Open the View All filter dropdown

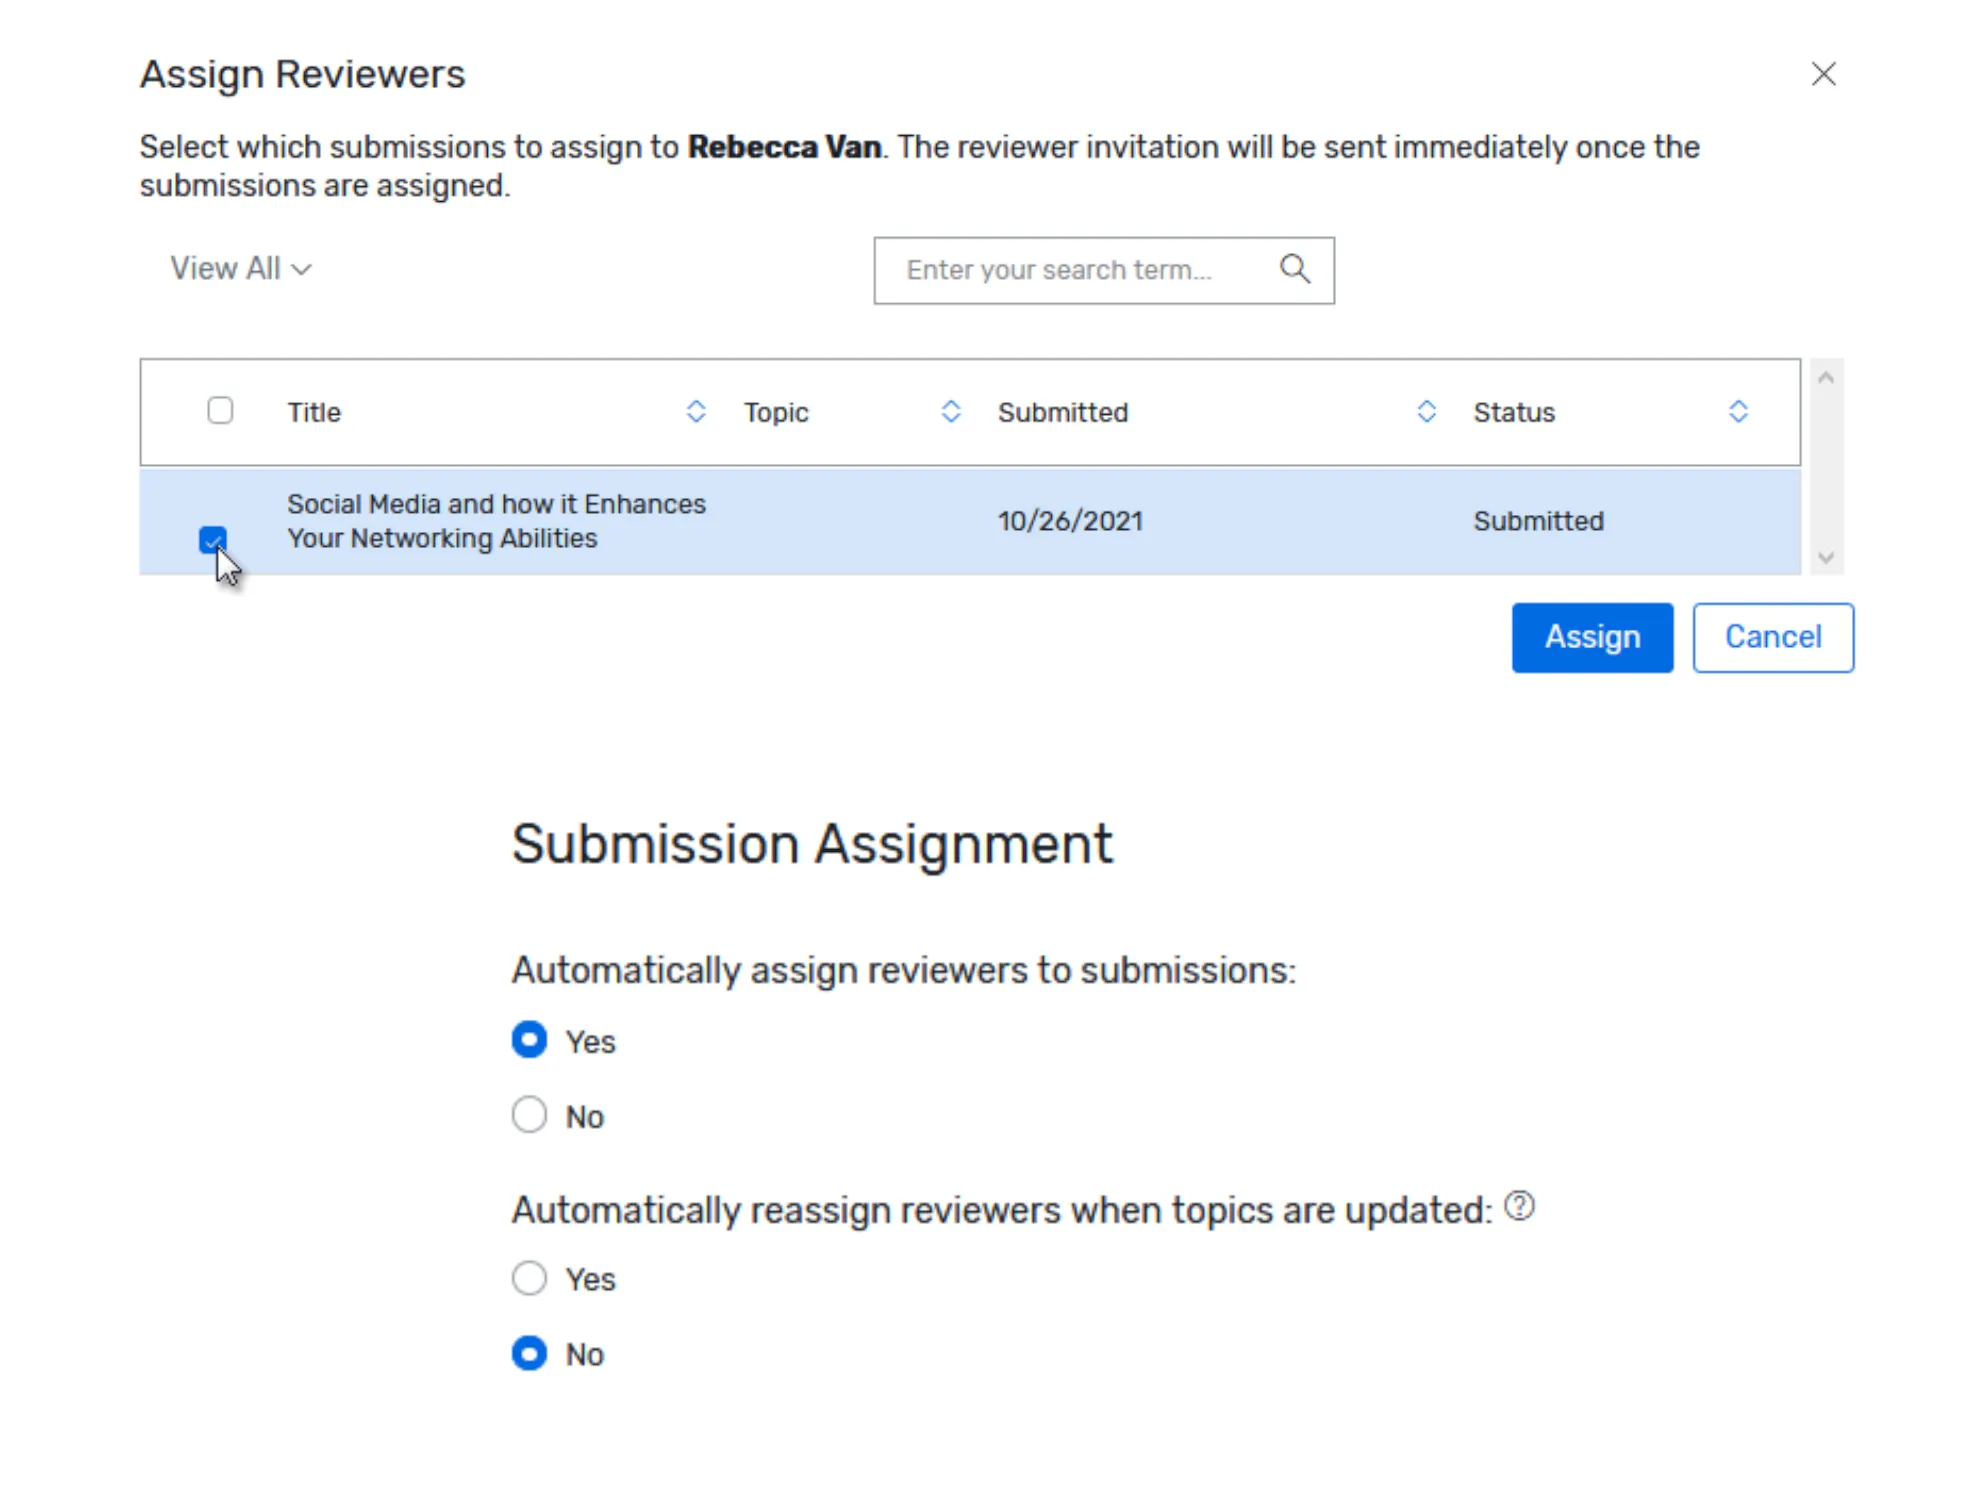241,268
